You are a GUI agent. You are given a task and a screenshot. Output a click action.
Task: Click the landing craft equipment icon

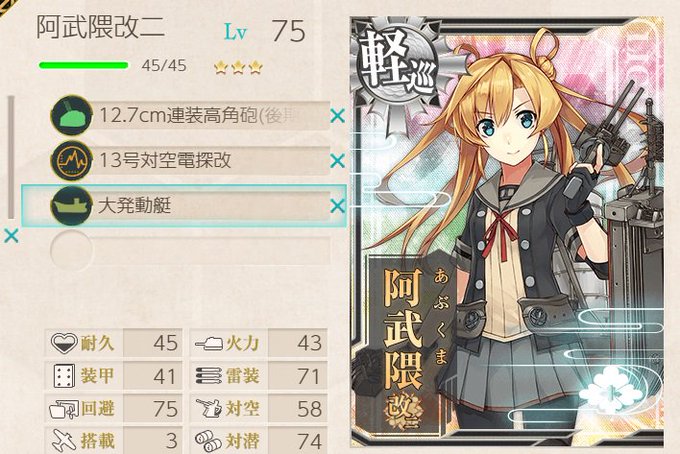tap(72, 206)
